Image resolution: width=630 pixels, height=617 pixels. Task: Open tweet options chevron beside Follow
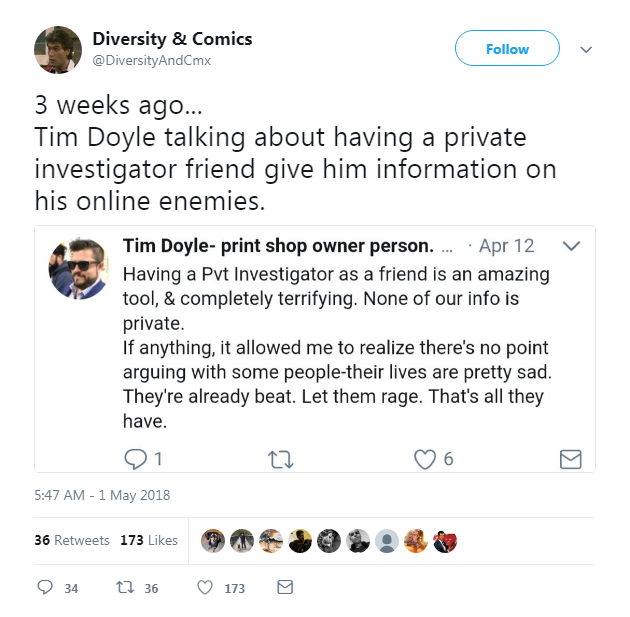click(x=586, y=50)
